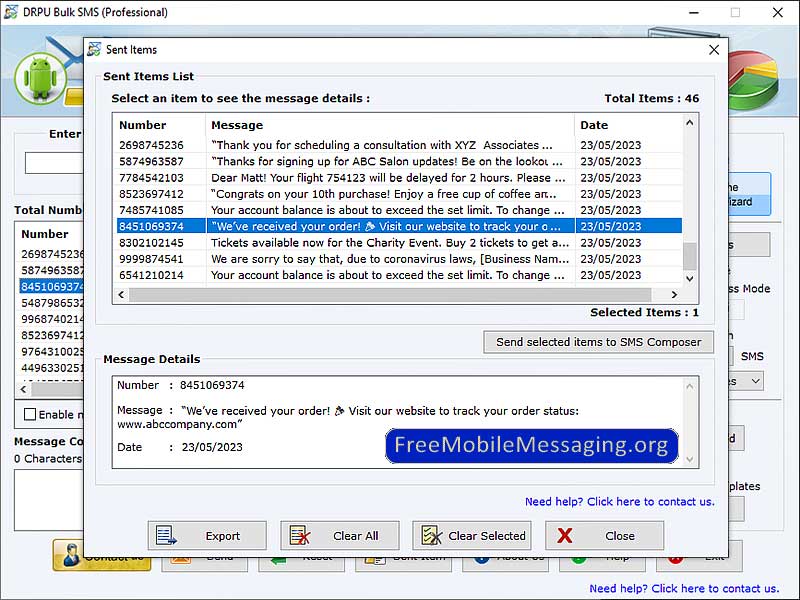Click the DRPU Bulk SMS title bar icon
The image size is (800, 600).
(x=11, y=12)
